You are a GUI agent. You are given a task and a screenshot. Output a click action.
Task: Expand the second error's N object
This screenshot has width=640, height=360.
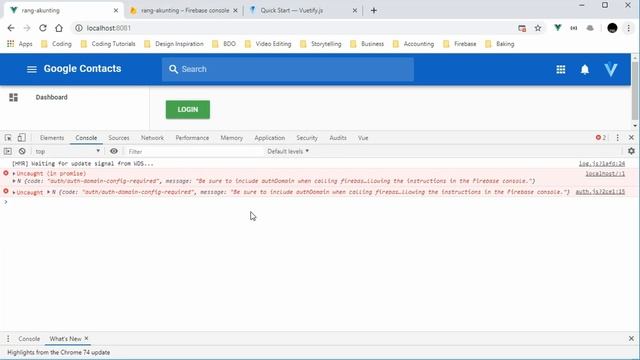(49, 192)
